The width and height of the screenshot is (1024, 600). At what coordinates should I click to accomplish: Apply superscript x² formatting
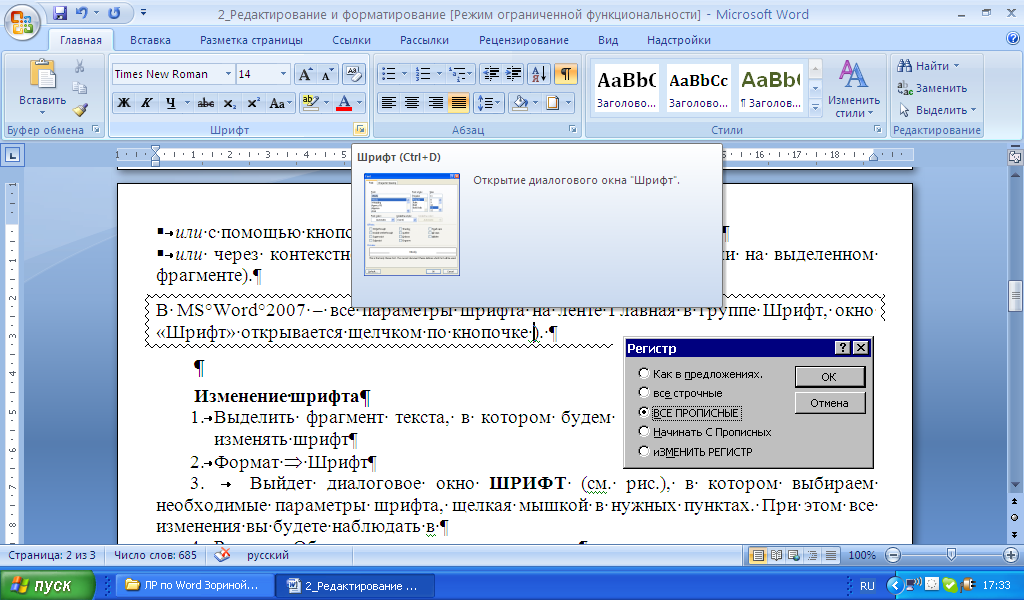click(x=253, y=103)
